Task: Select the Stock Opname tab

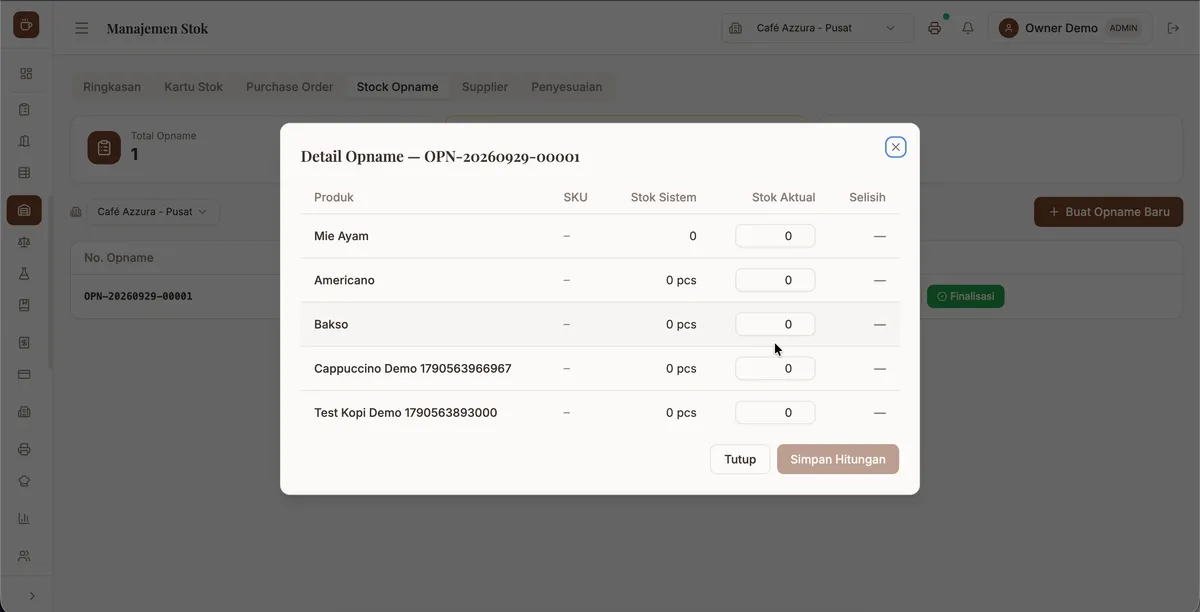Action: tap(397, 87)
